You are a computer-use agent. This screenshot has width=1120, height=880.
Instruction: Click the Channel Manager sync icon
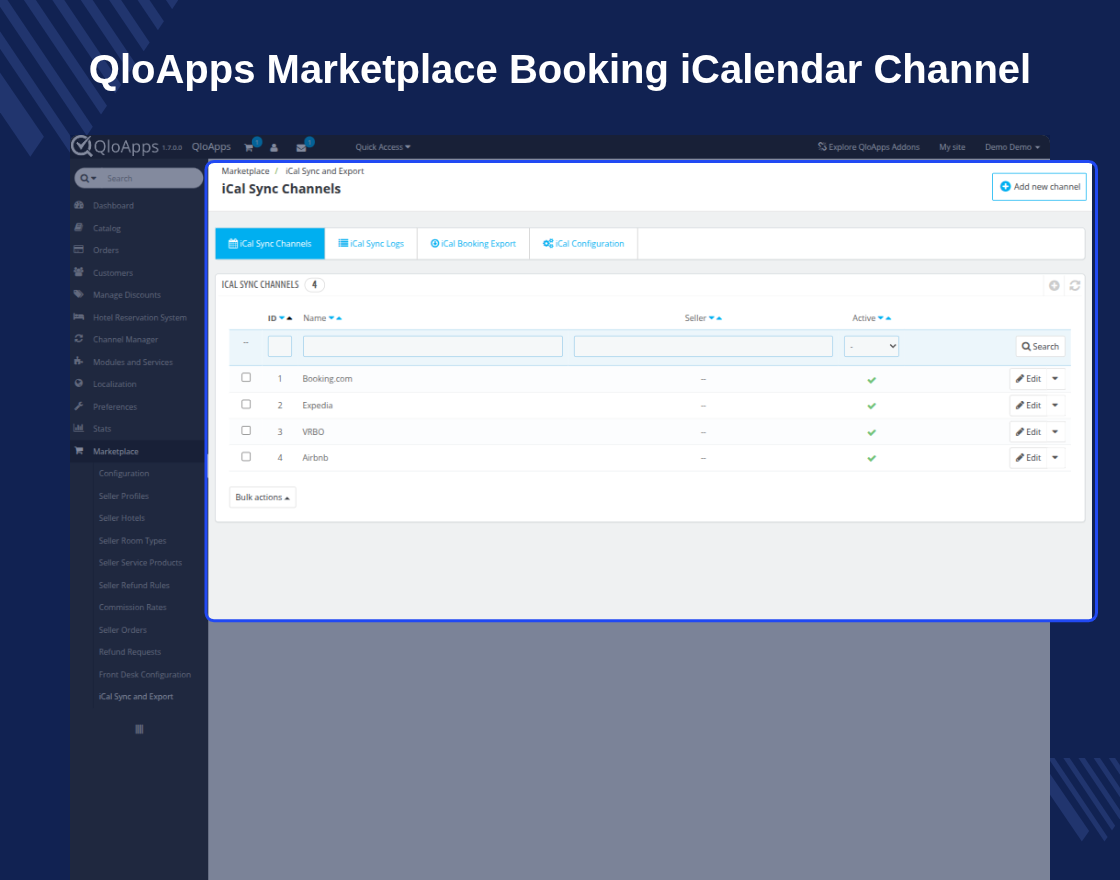[79, 339]
